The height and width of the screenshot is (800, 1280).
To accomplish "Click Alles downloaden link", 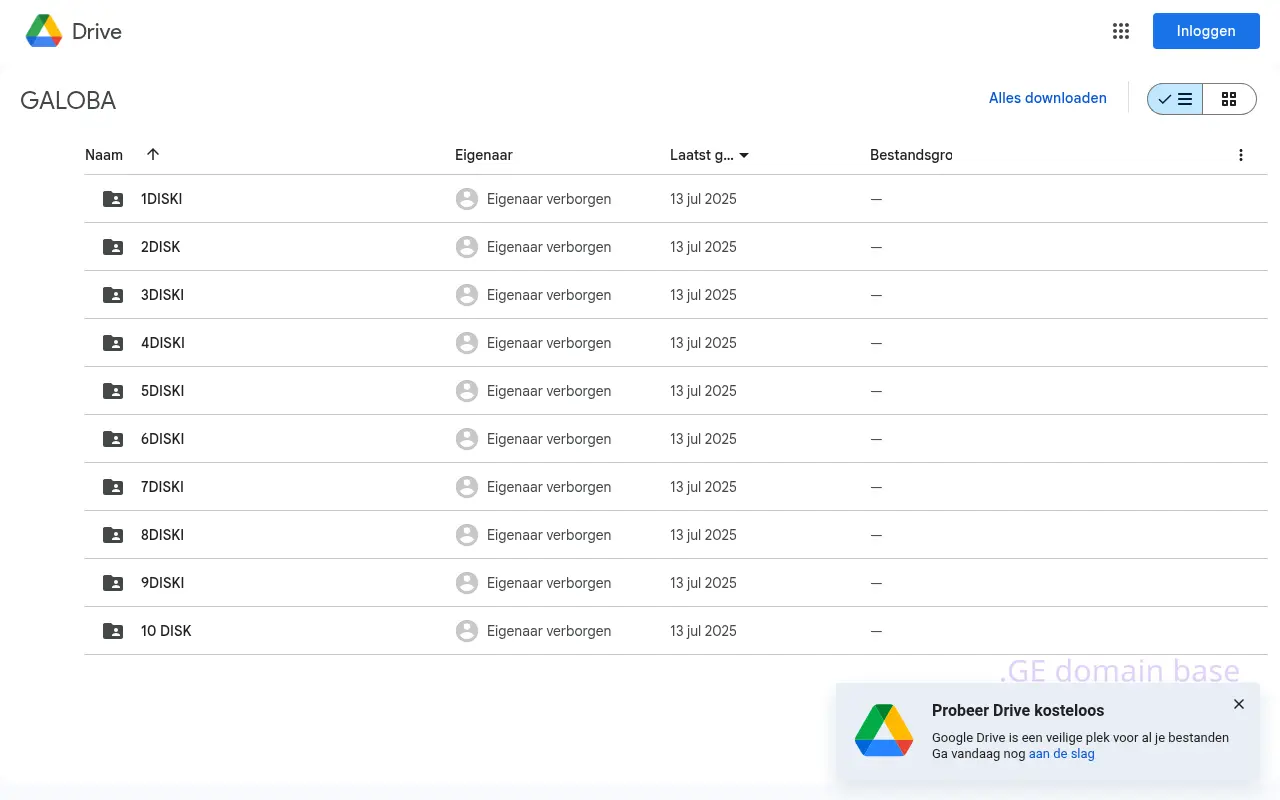I will [x=1047, y=98].
